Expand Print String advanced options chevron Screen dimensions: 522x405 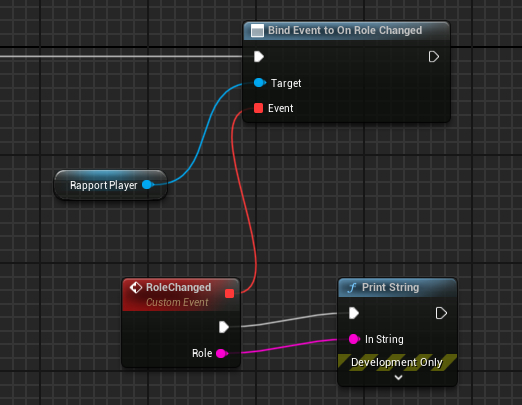(398, 378)
